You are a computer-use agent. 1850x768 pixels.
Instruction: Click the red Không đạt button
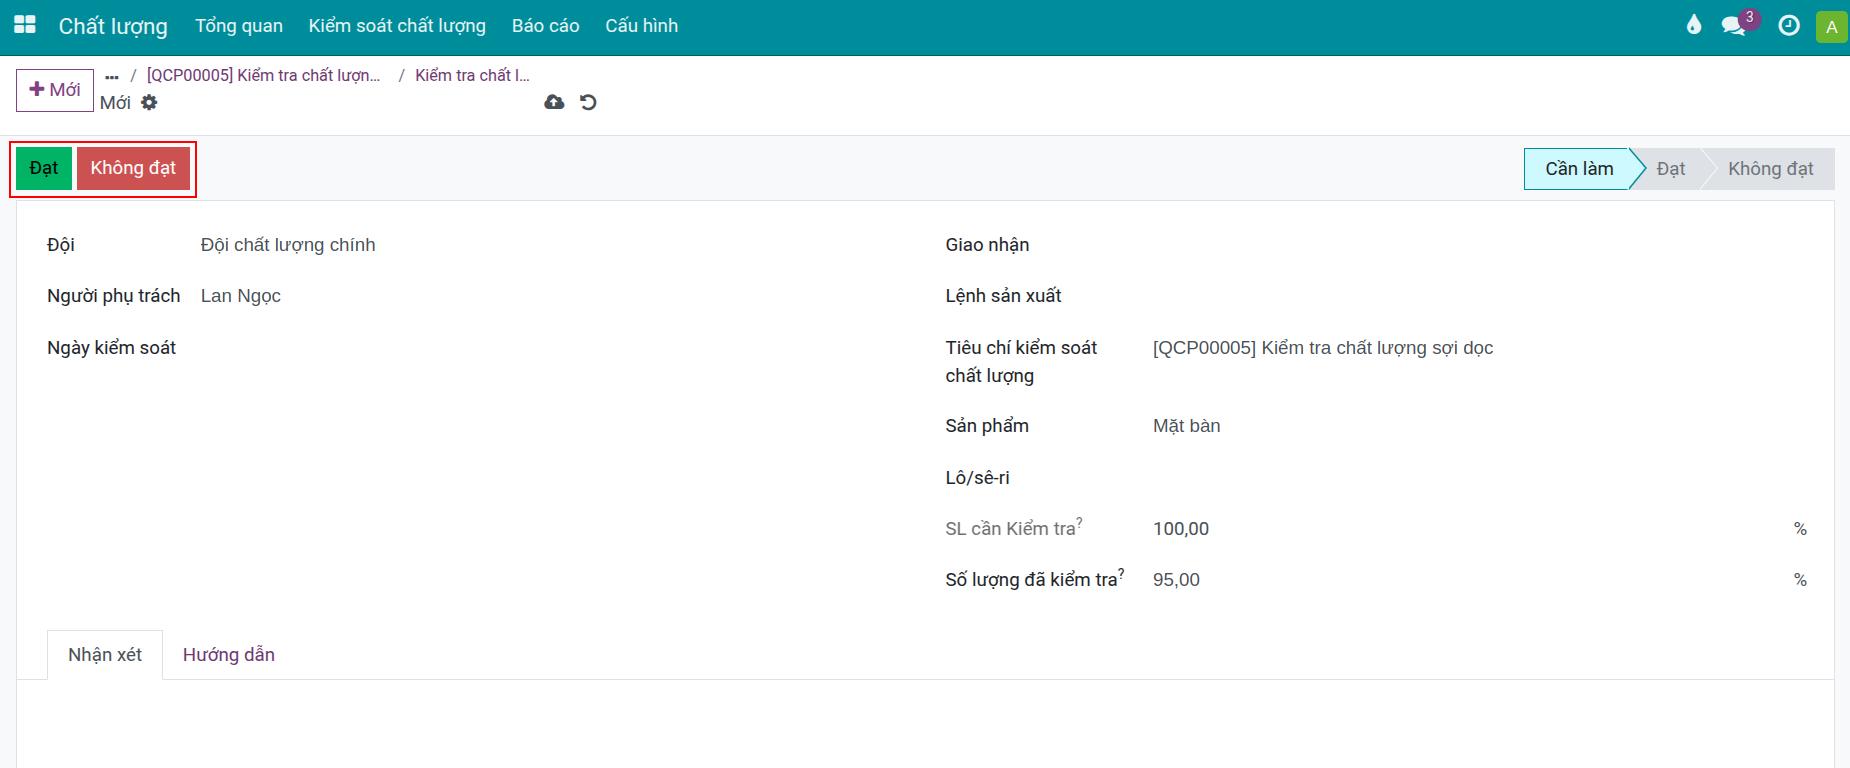[x=133, y=168]
